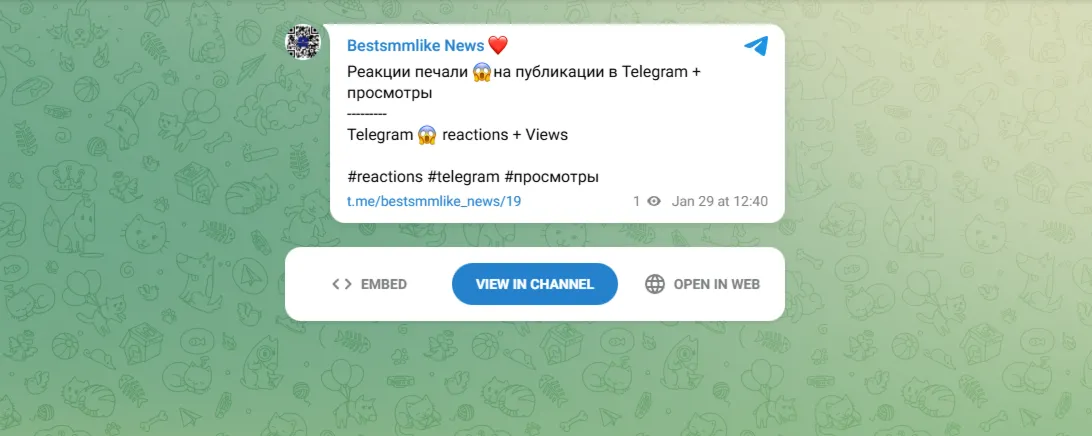The image size is (1092, 436).
Task: Select the VIEW IN CHANNEL button
Action: pyautogui.click(x=535, y=284)
